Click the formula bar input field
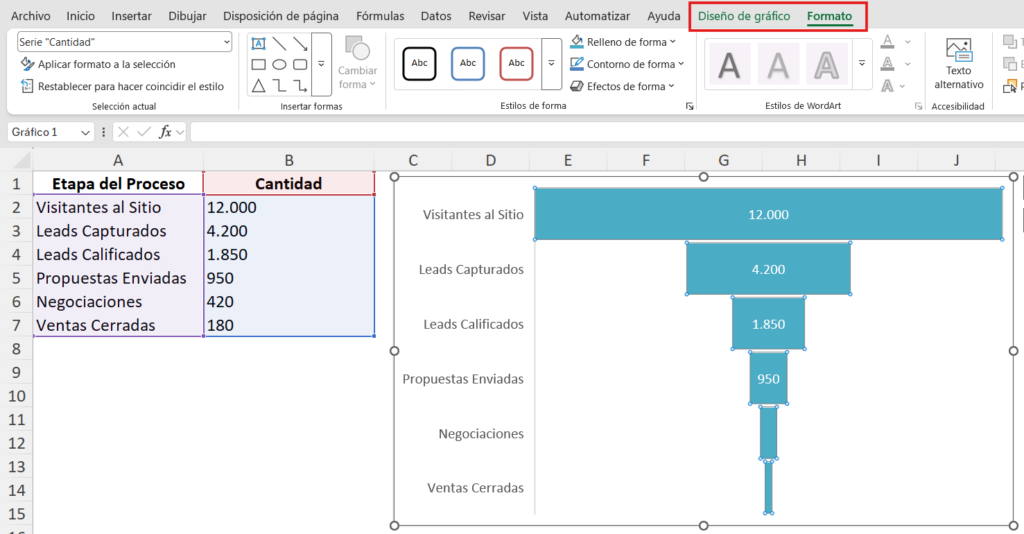 tap(607, 132)
